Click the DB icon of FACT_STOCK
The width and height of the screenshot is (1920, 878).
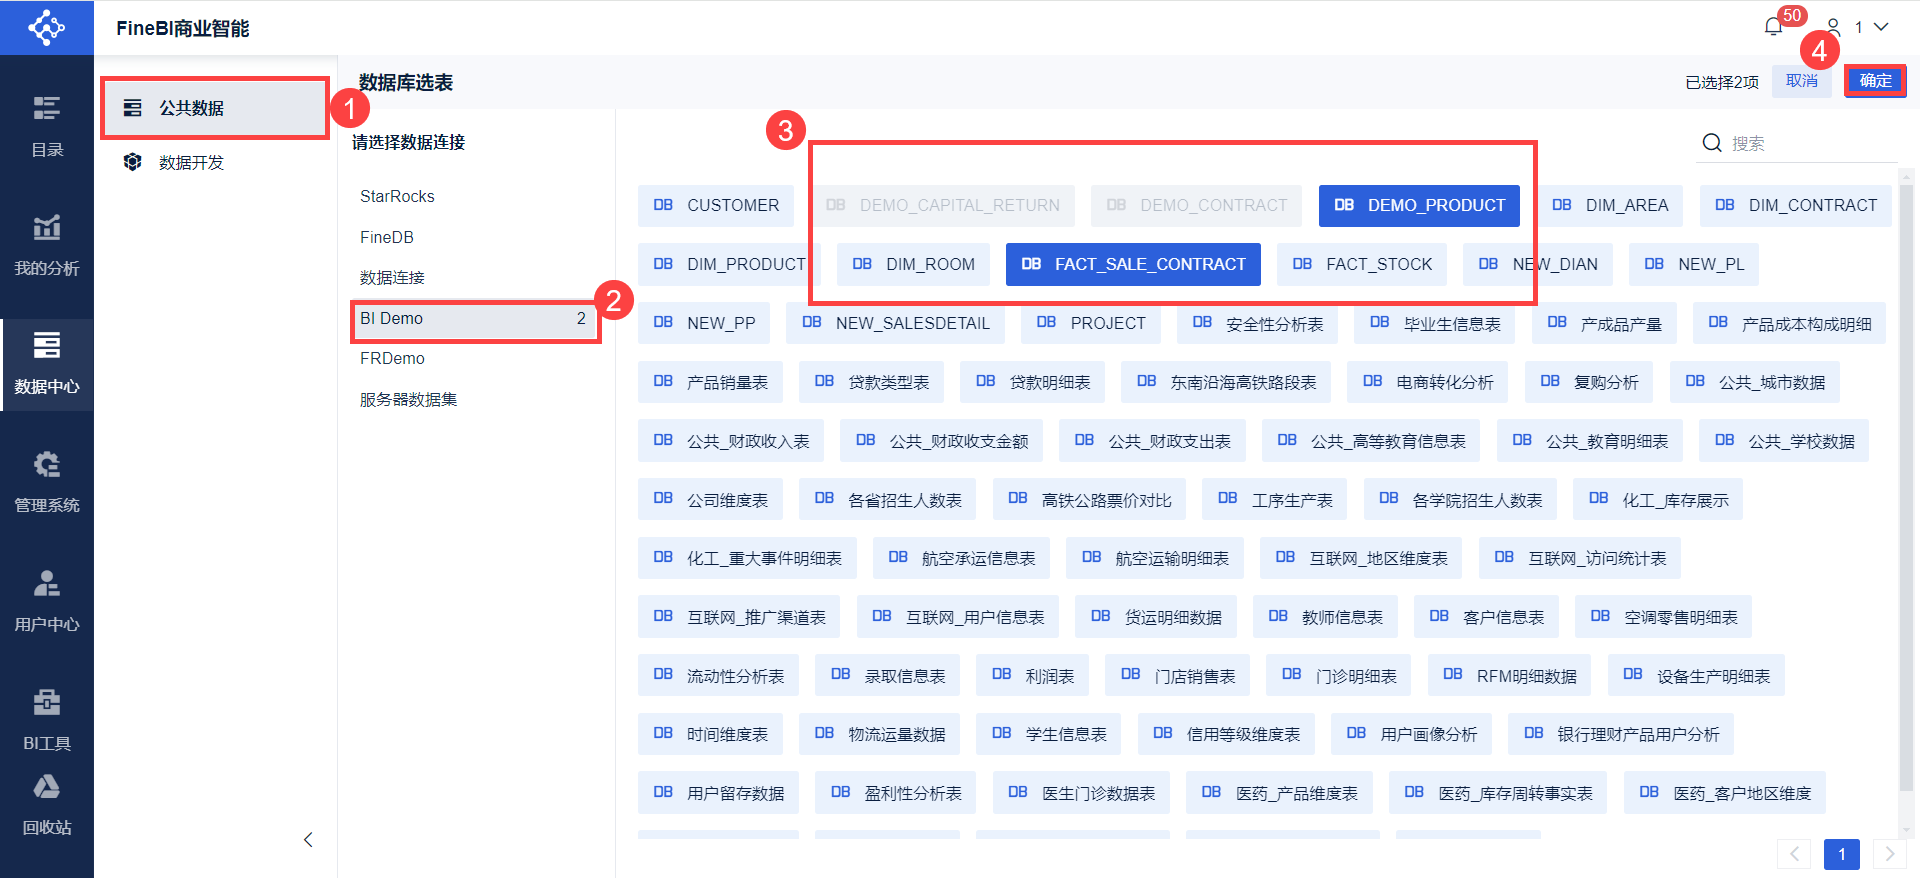coord(1302,264)
